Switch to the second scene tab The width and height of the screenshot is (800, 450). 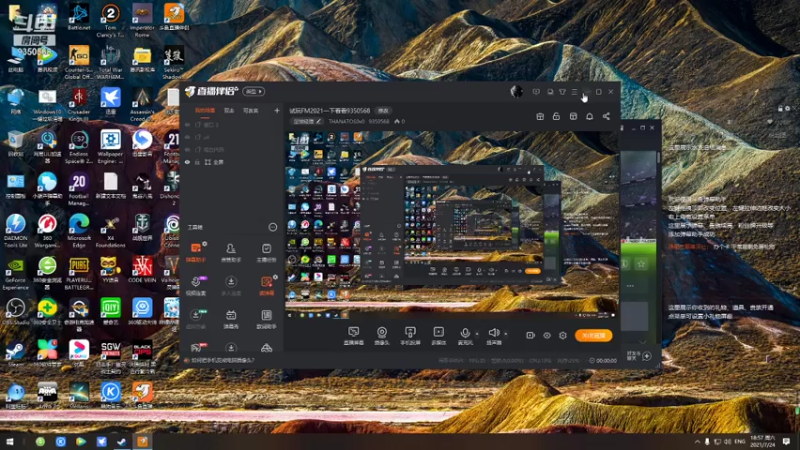pyautogui.click(x=229, y=110)
